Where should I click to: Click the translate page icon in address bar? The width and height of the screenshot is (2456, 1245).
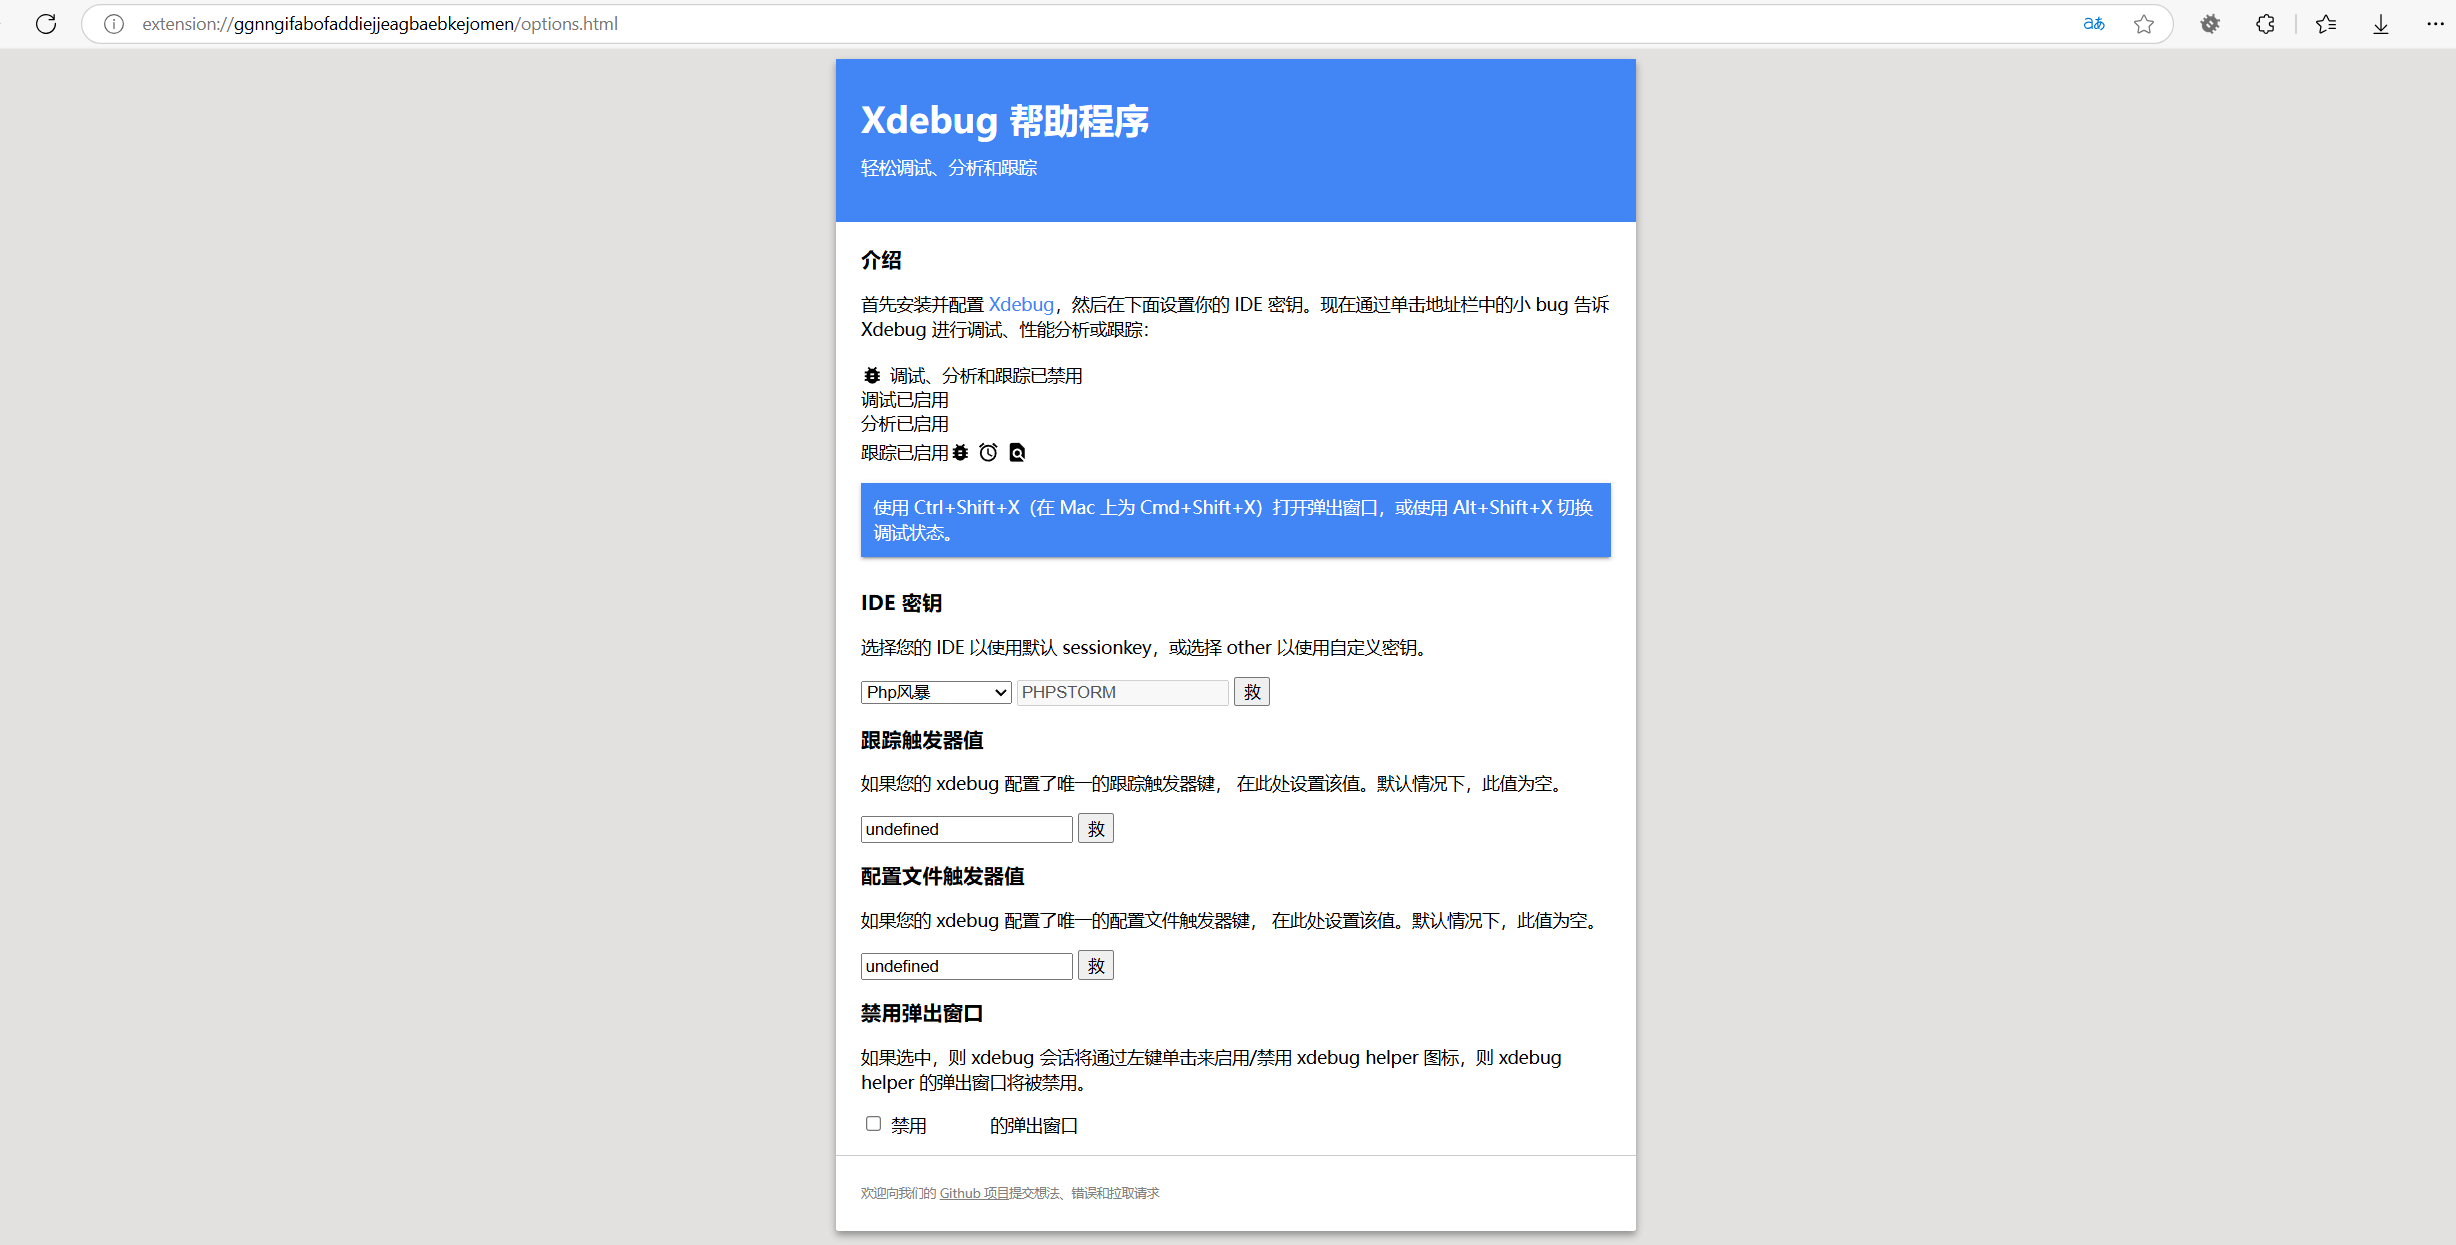click(x=2093, y=24)
